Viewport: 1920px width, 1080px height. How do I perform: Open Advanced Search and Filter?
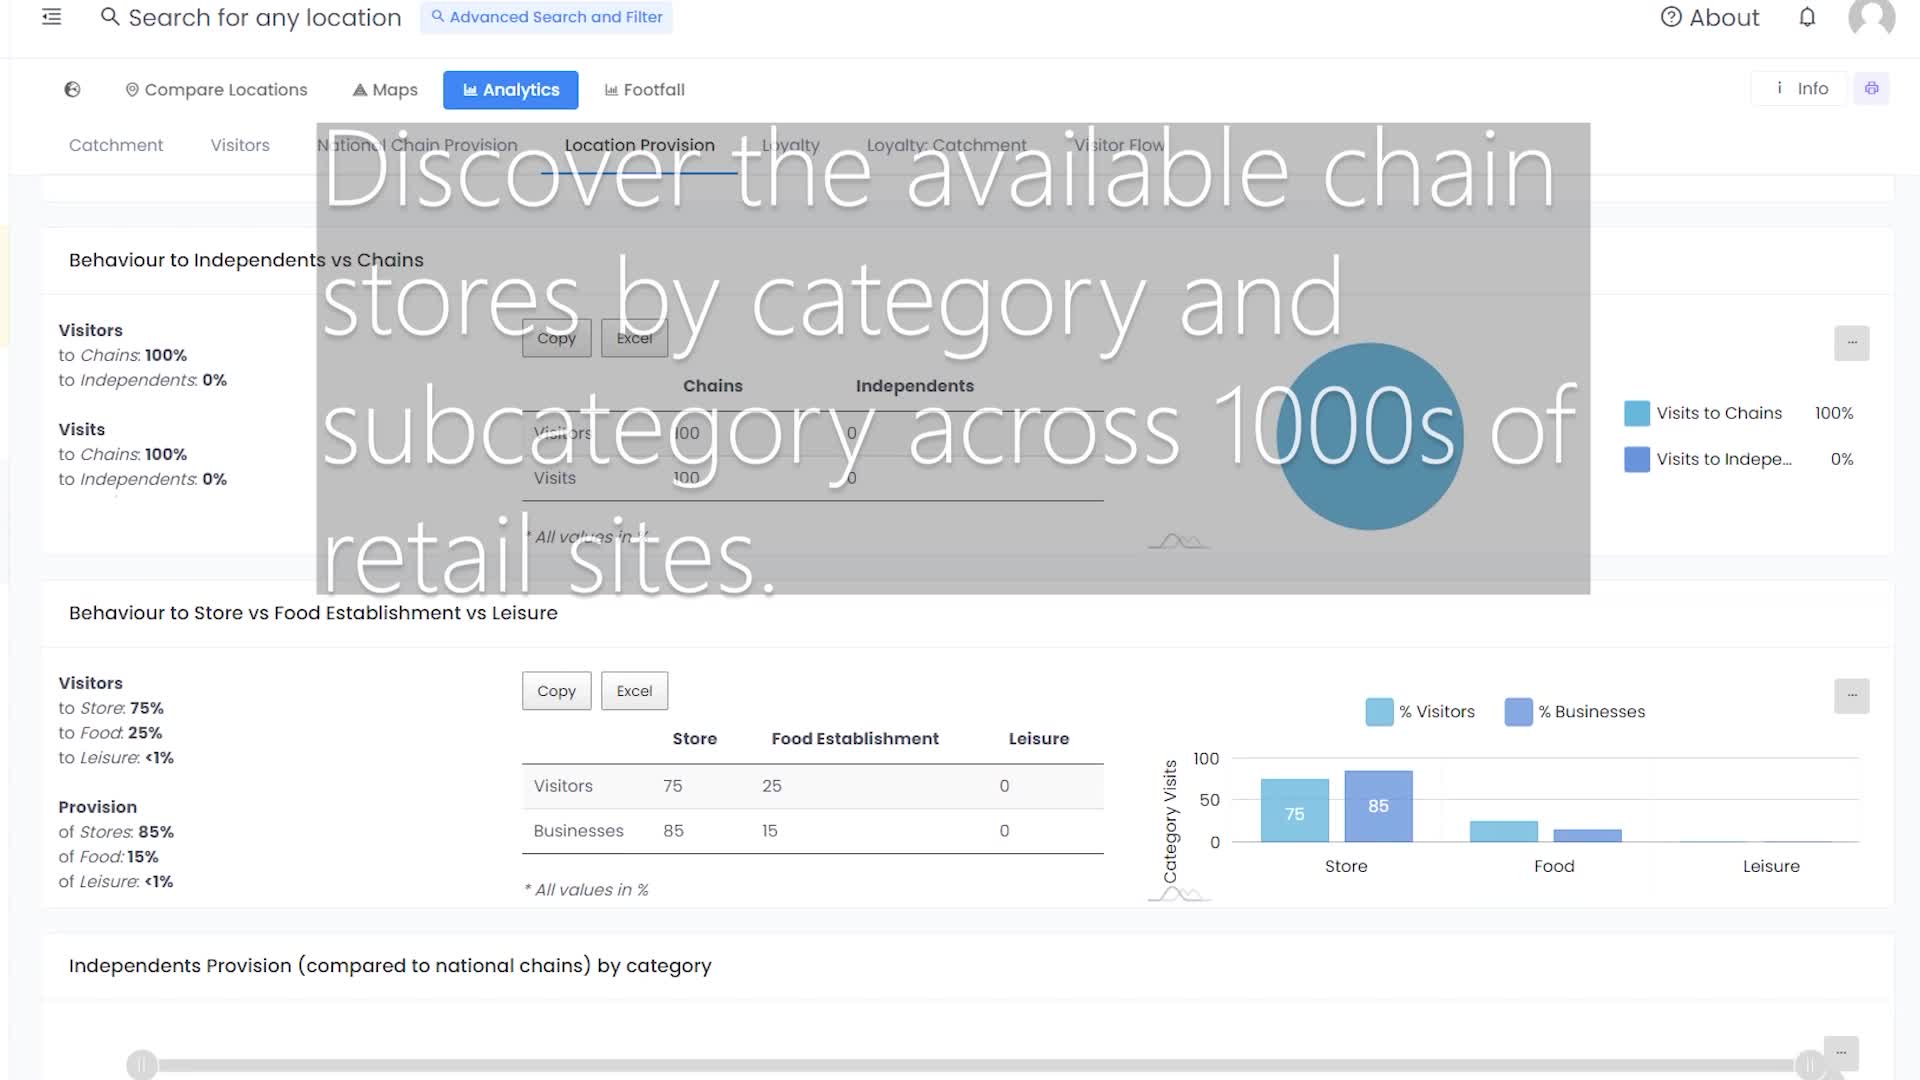(x=546, y=17)
